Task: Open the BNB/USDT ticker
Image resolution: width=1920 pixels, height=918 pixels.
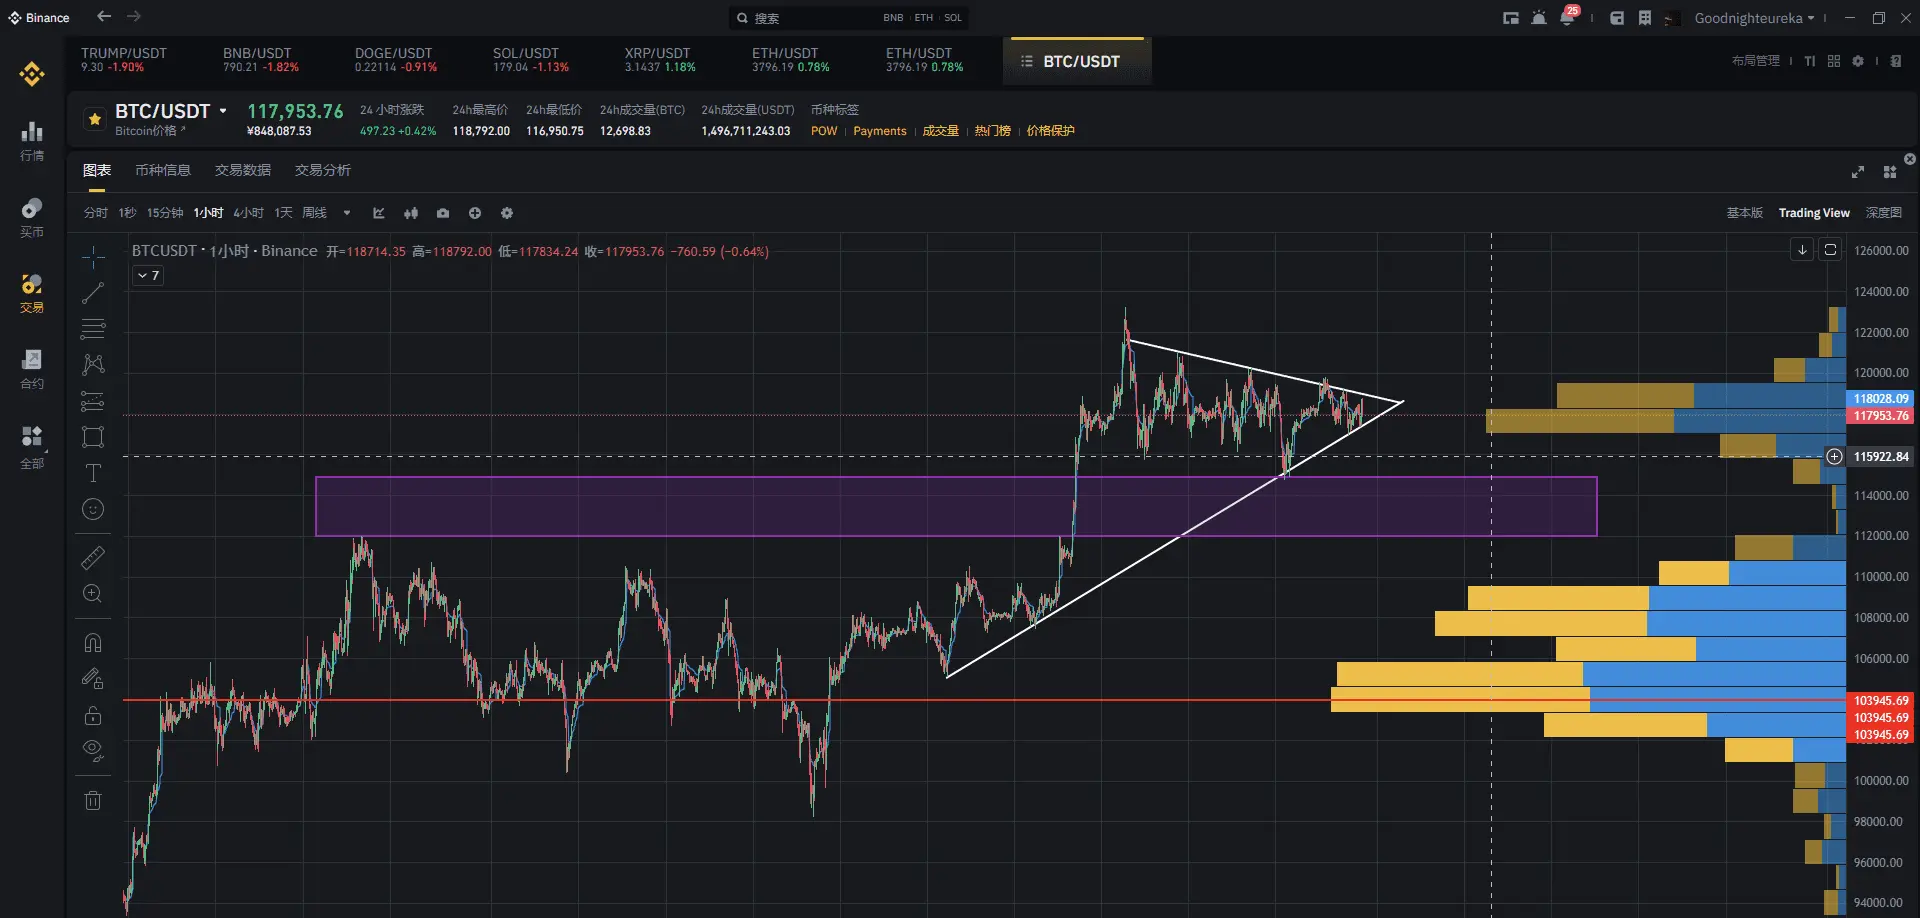Action: (x=260, y=60)
